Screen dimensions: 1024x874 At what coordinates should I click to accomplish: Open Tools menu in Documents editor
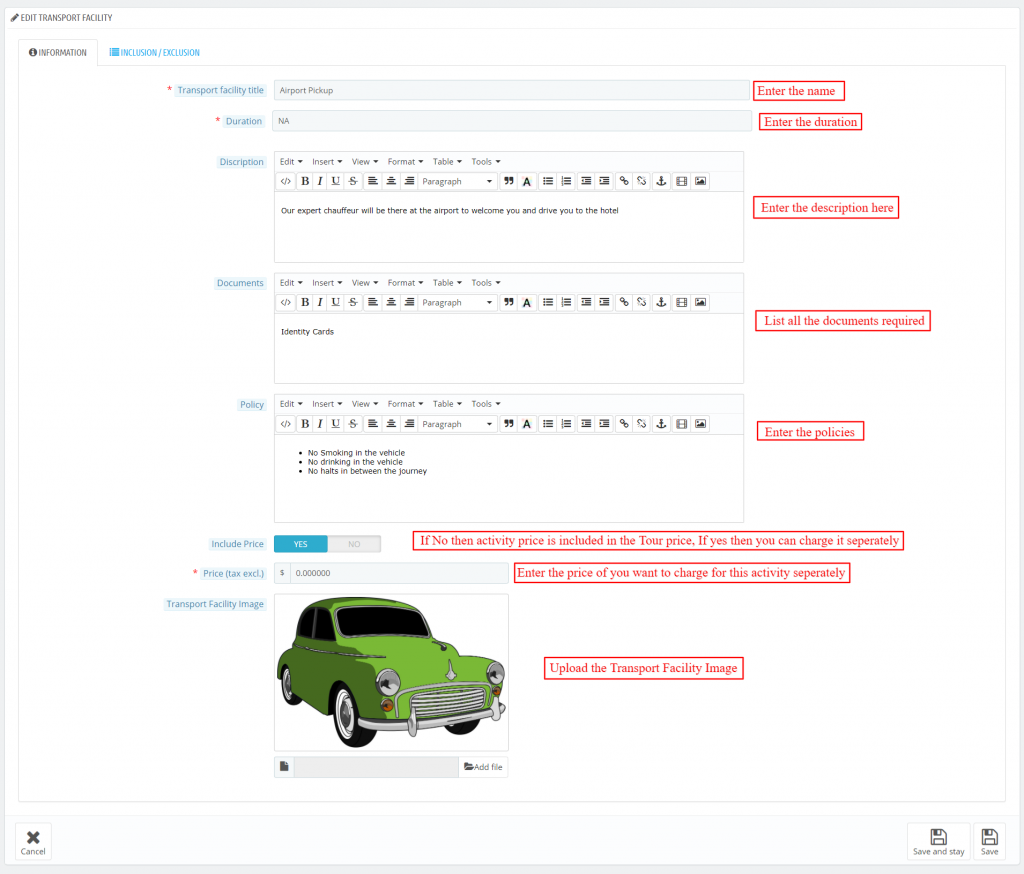click(x=486, y=282)
